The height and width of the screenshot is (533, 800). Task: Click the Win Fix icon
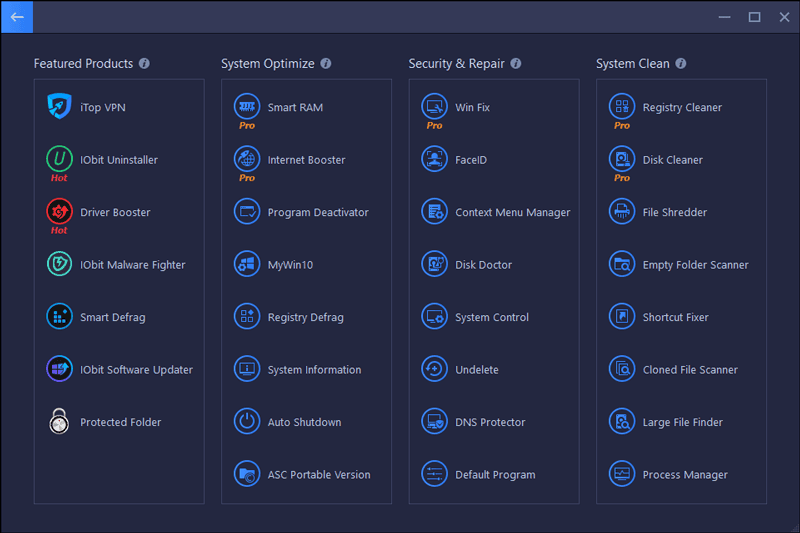tap(434, 106)
